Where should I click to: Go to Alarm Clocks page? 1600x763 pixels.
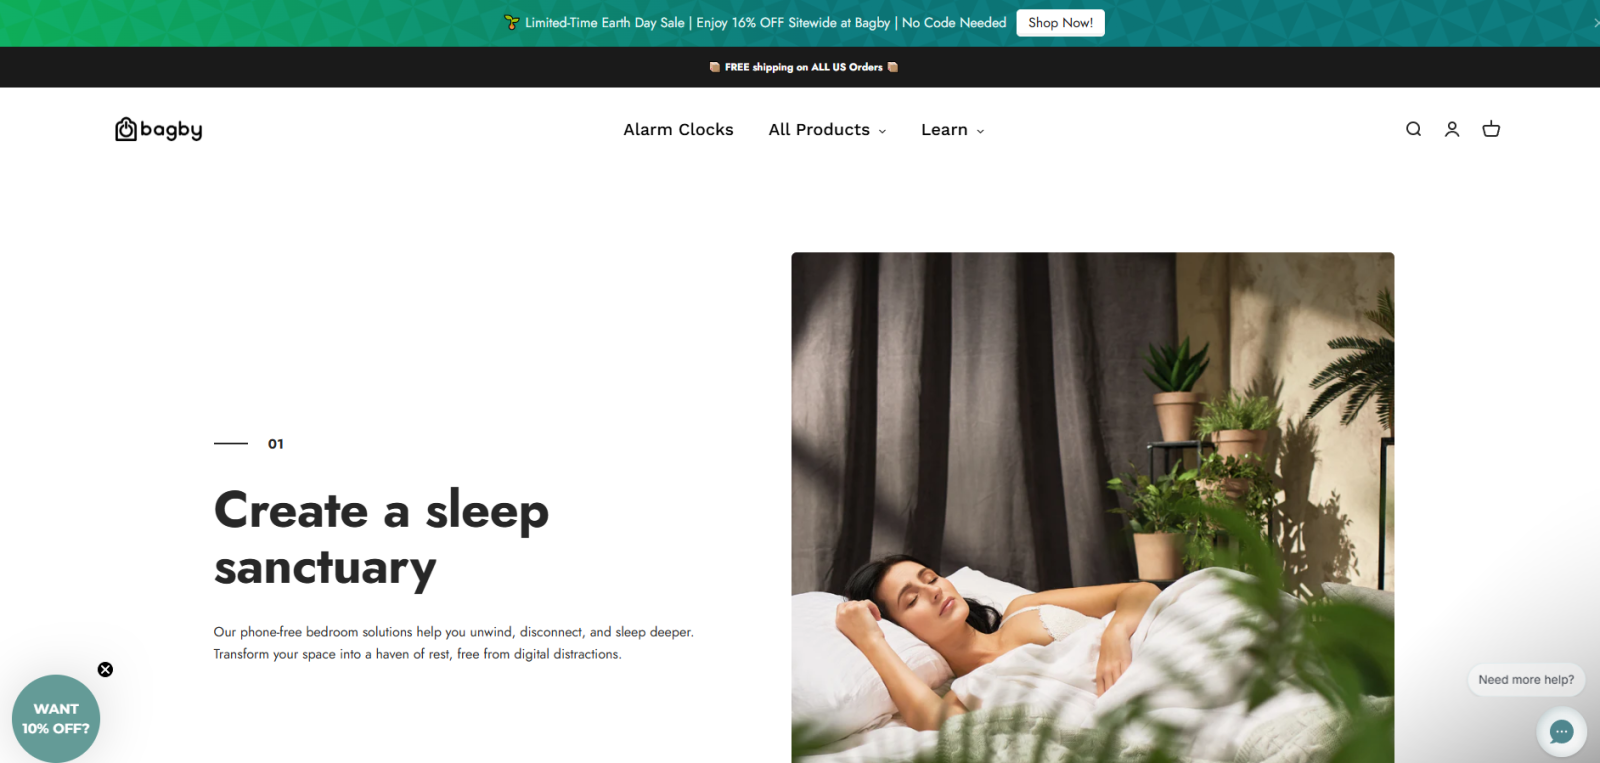click(678, 130)
